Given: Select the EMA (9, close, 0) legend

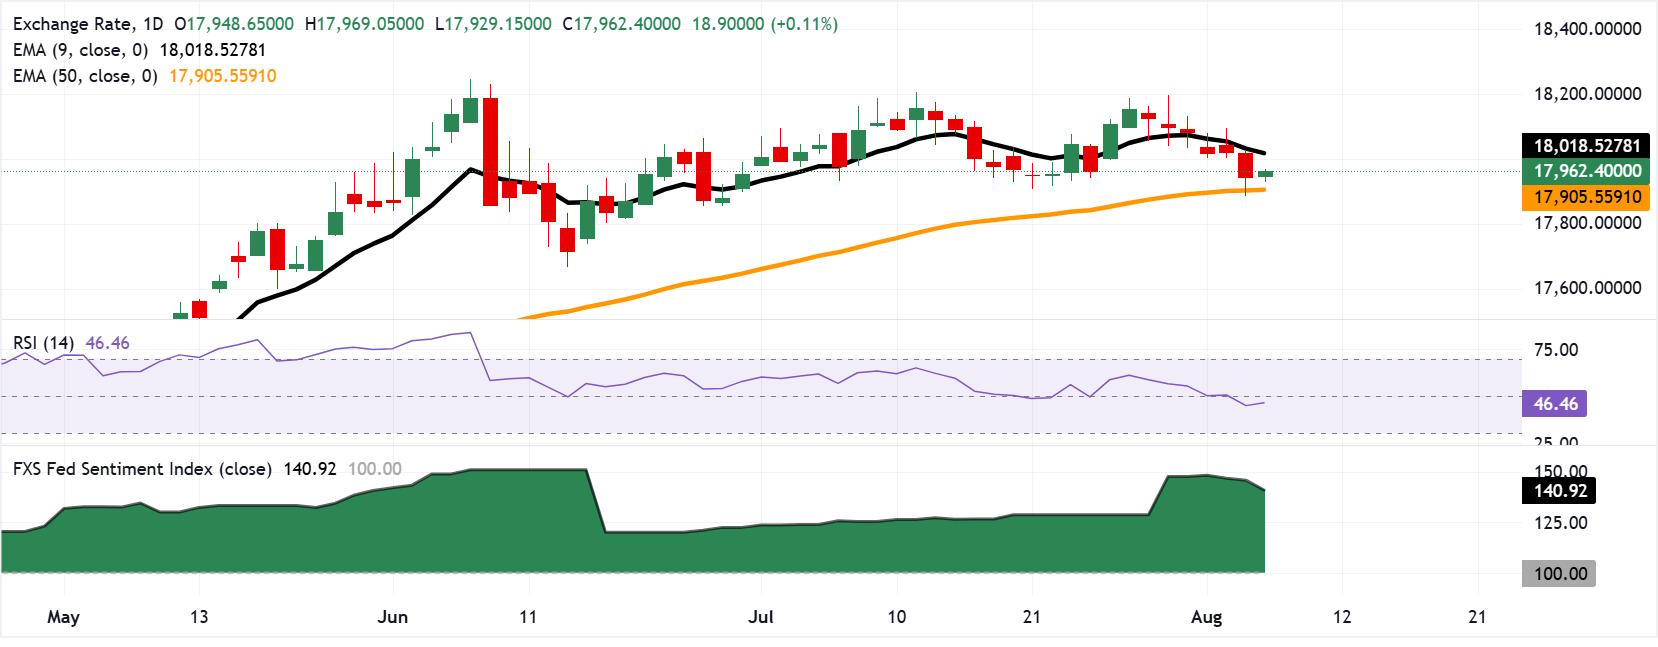Looking at the screenshot, I should [81, 50].
